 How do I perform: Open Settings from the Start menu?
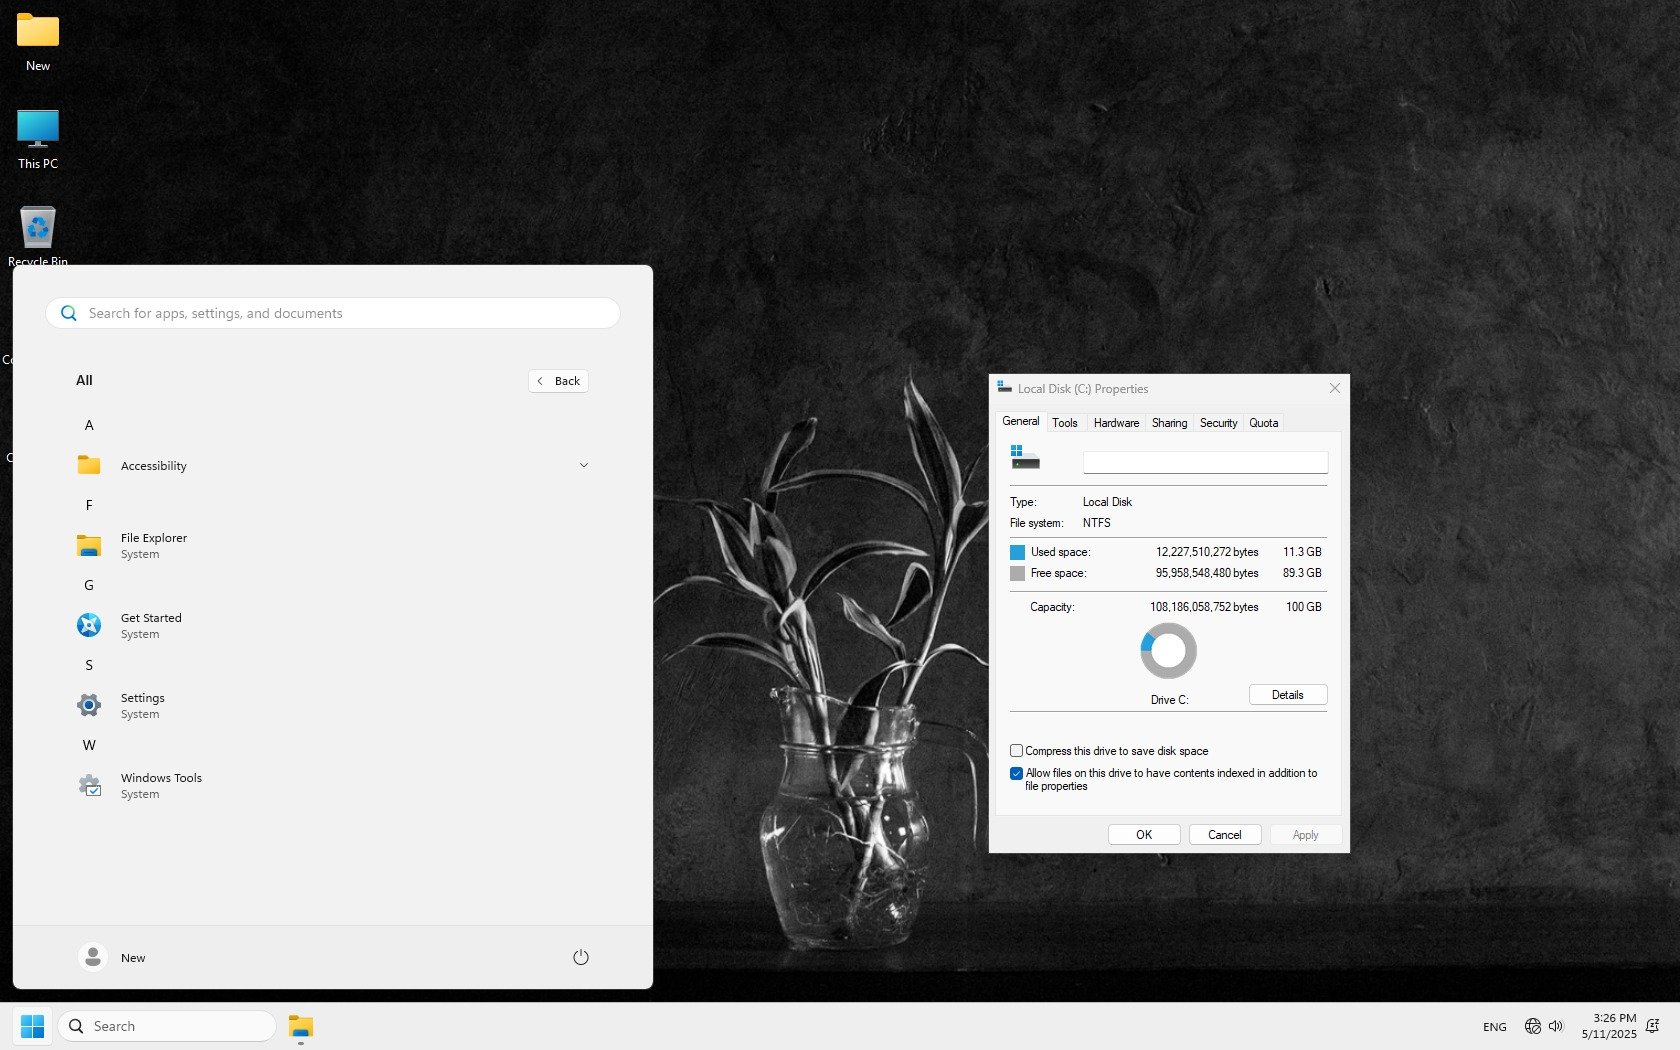coord(142,705)
